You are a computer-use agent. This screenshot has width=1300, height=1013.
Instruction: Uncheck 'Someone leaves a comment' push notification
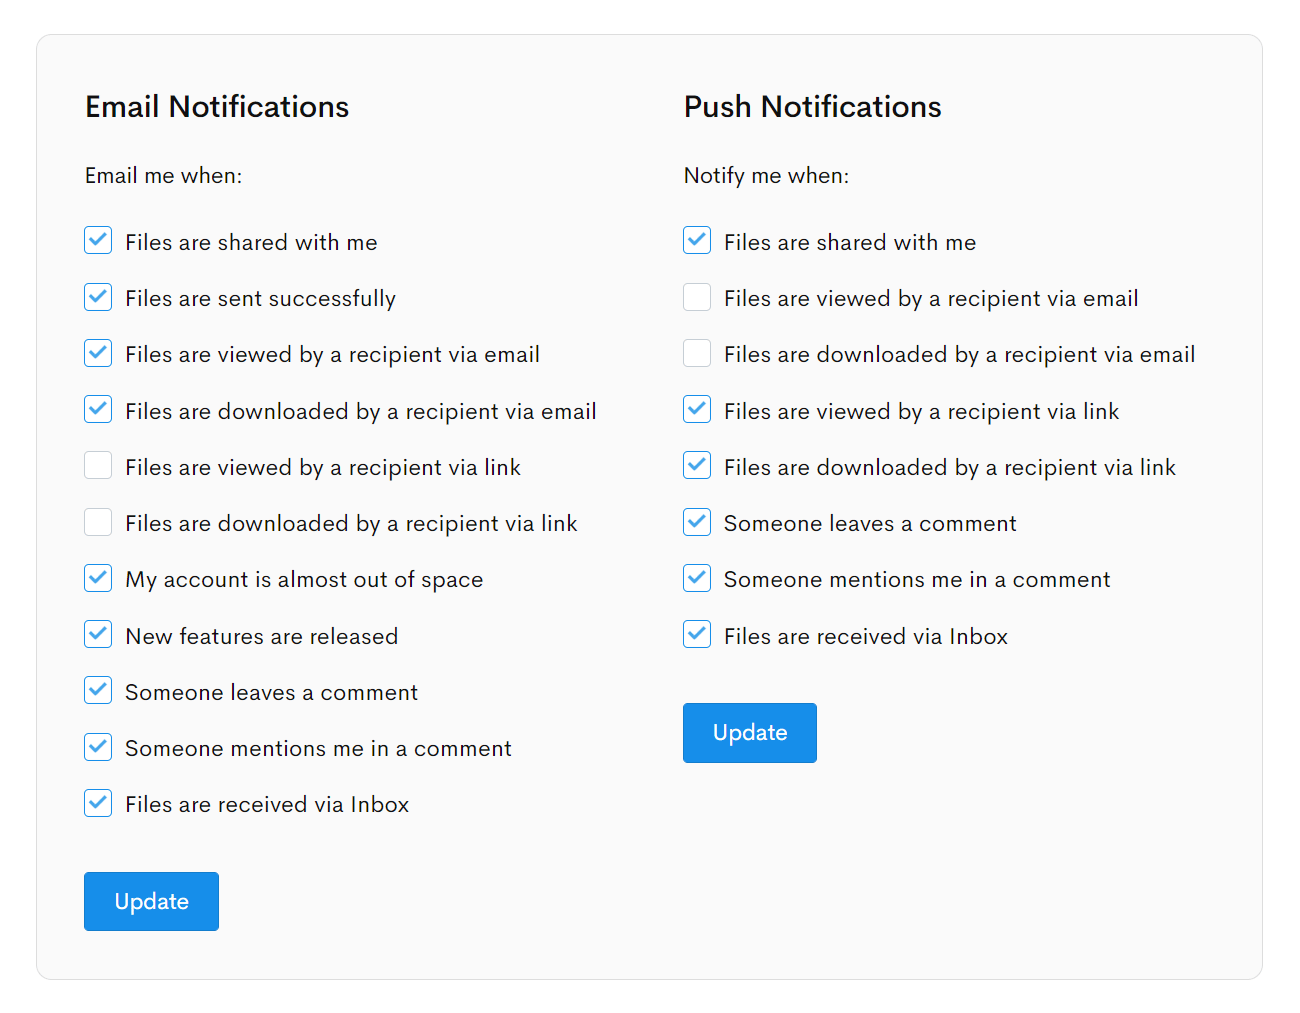tap(696, 521)
